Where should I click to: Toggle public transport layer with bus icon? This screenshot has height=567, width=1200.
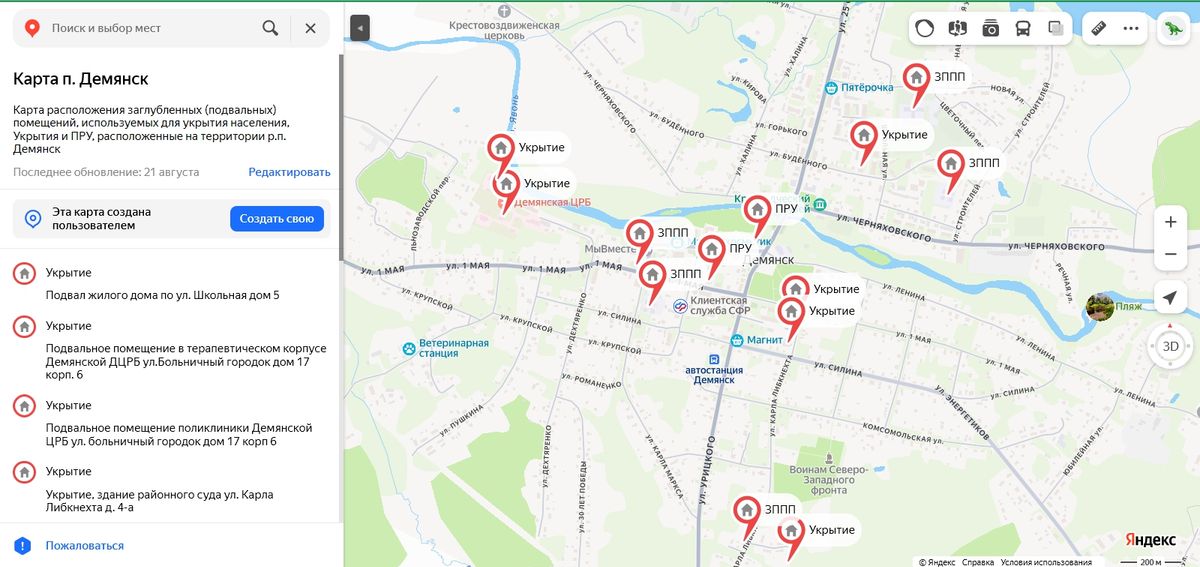coord(1023,28)
